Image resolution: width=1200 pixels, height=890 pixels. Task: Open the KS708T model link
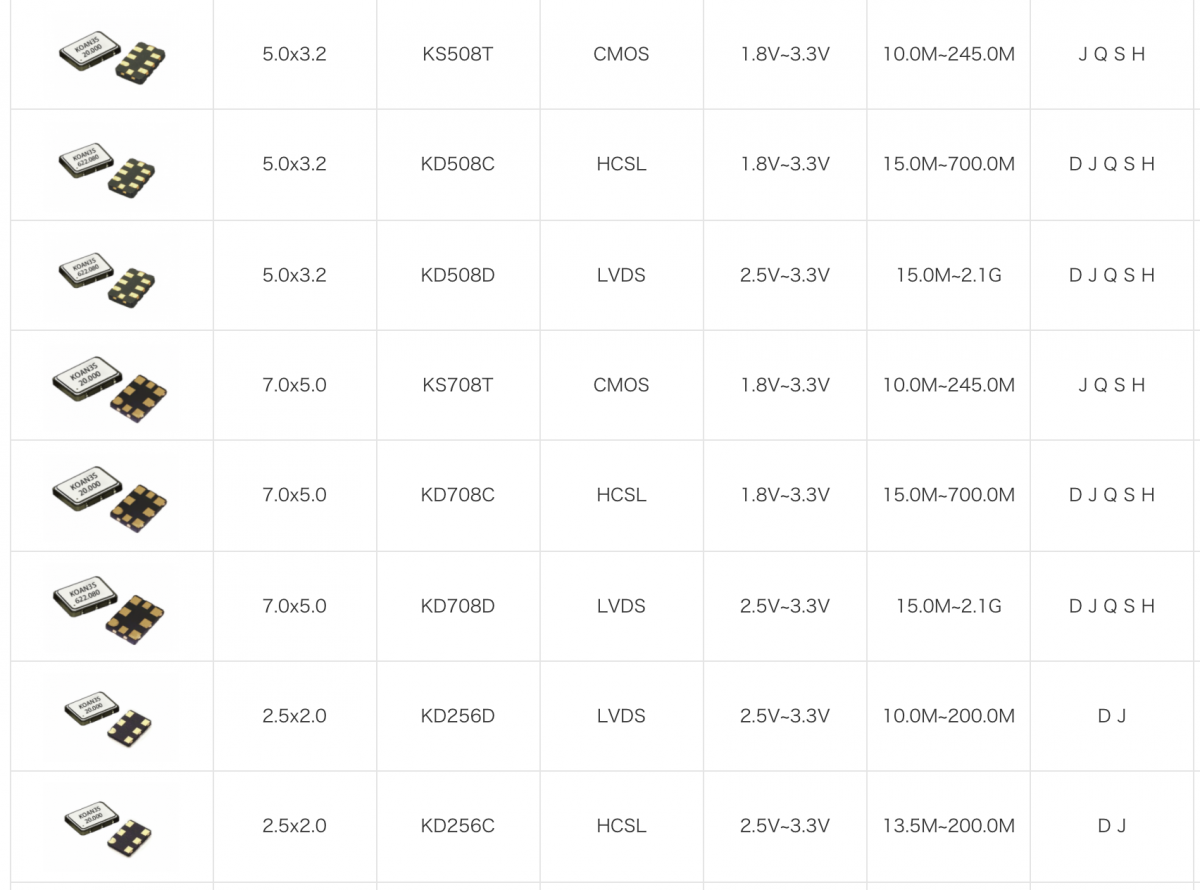[x=457, y=385]
